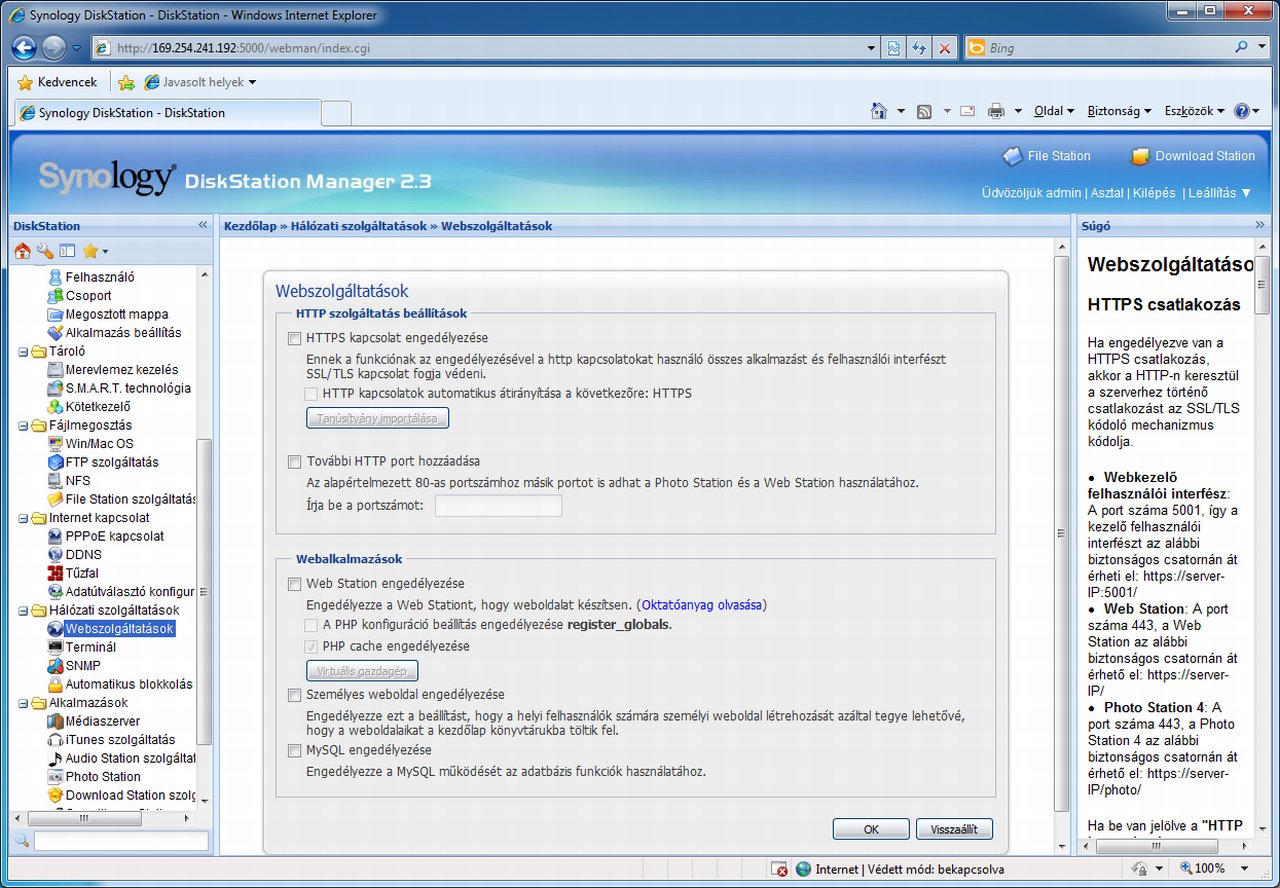Enable the Web Station engedélyezése checkbox
Screen dimensions: 1280x888
(x=294, y=584)
